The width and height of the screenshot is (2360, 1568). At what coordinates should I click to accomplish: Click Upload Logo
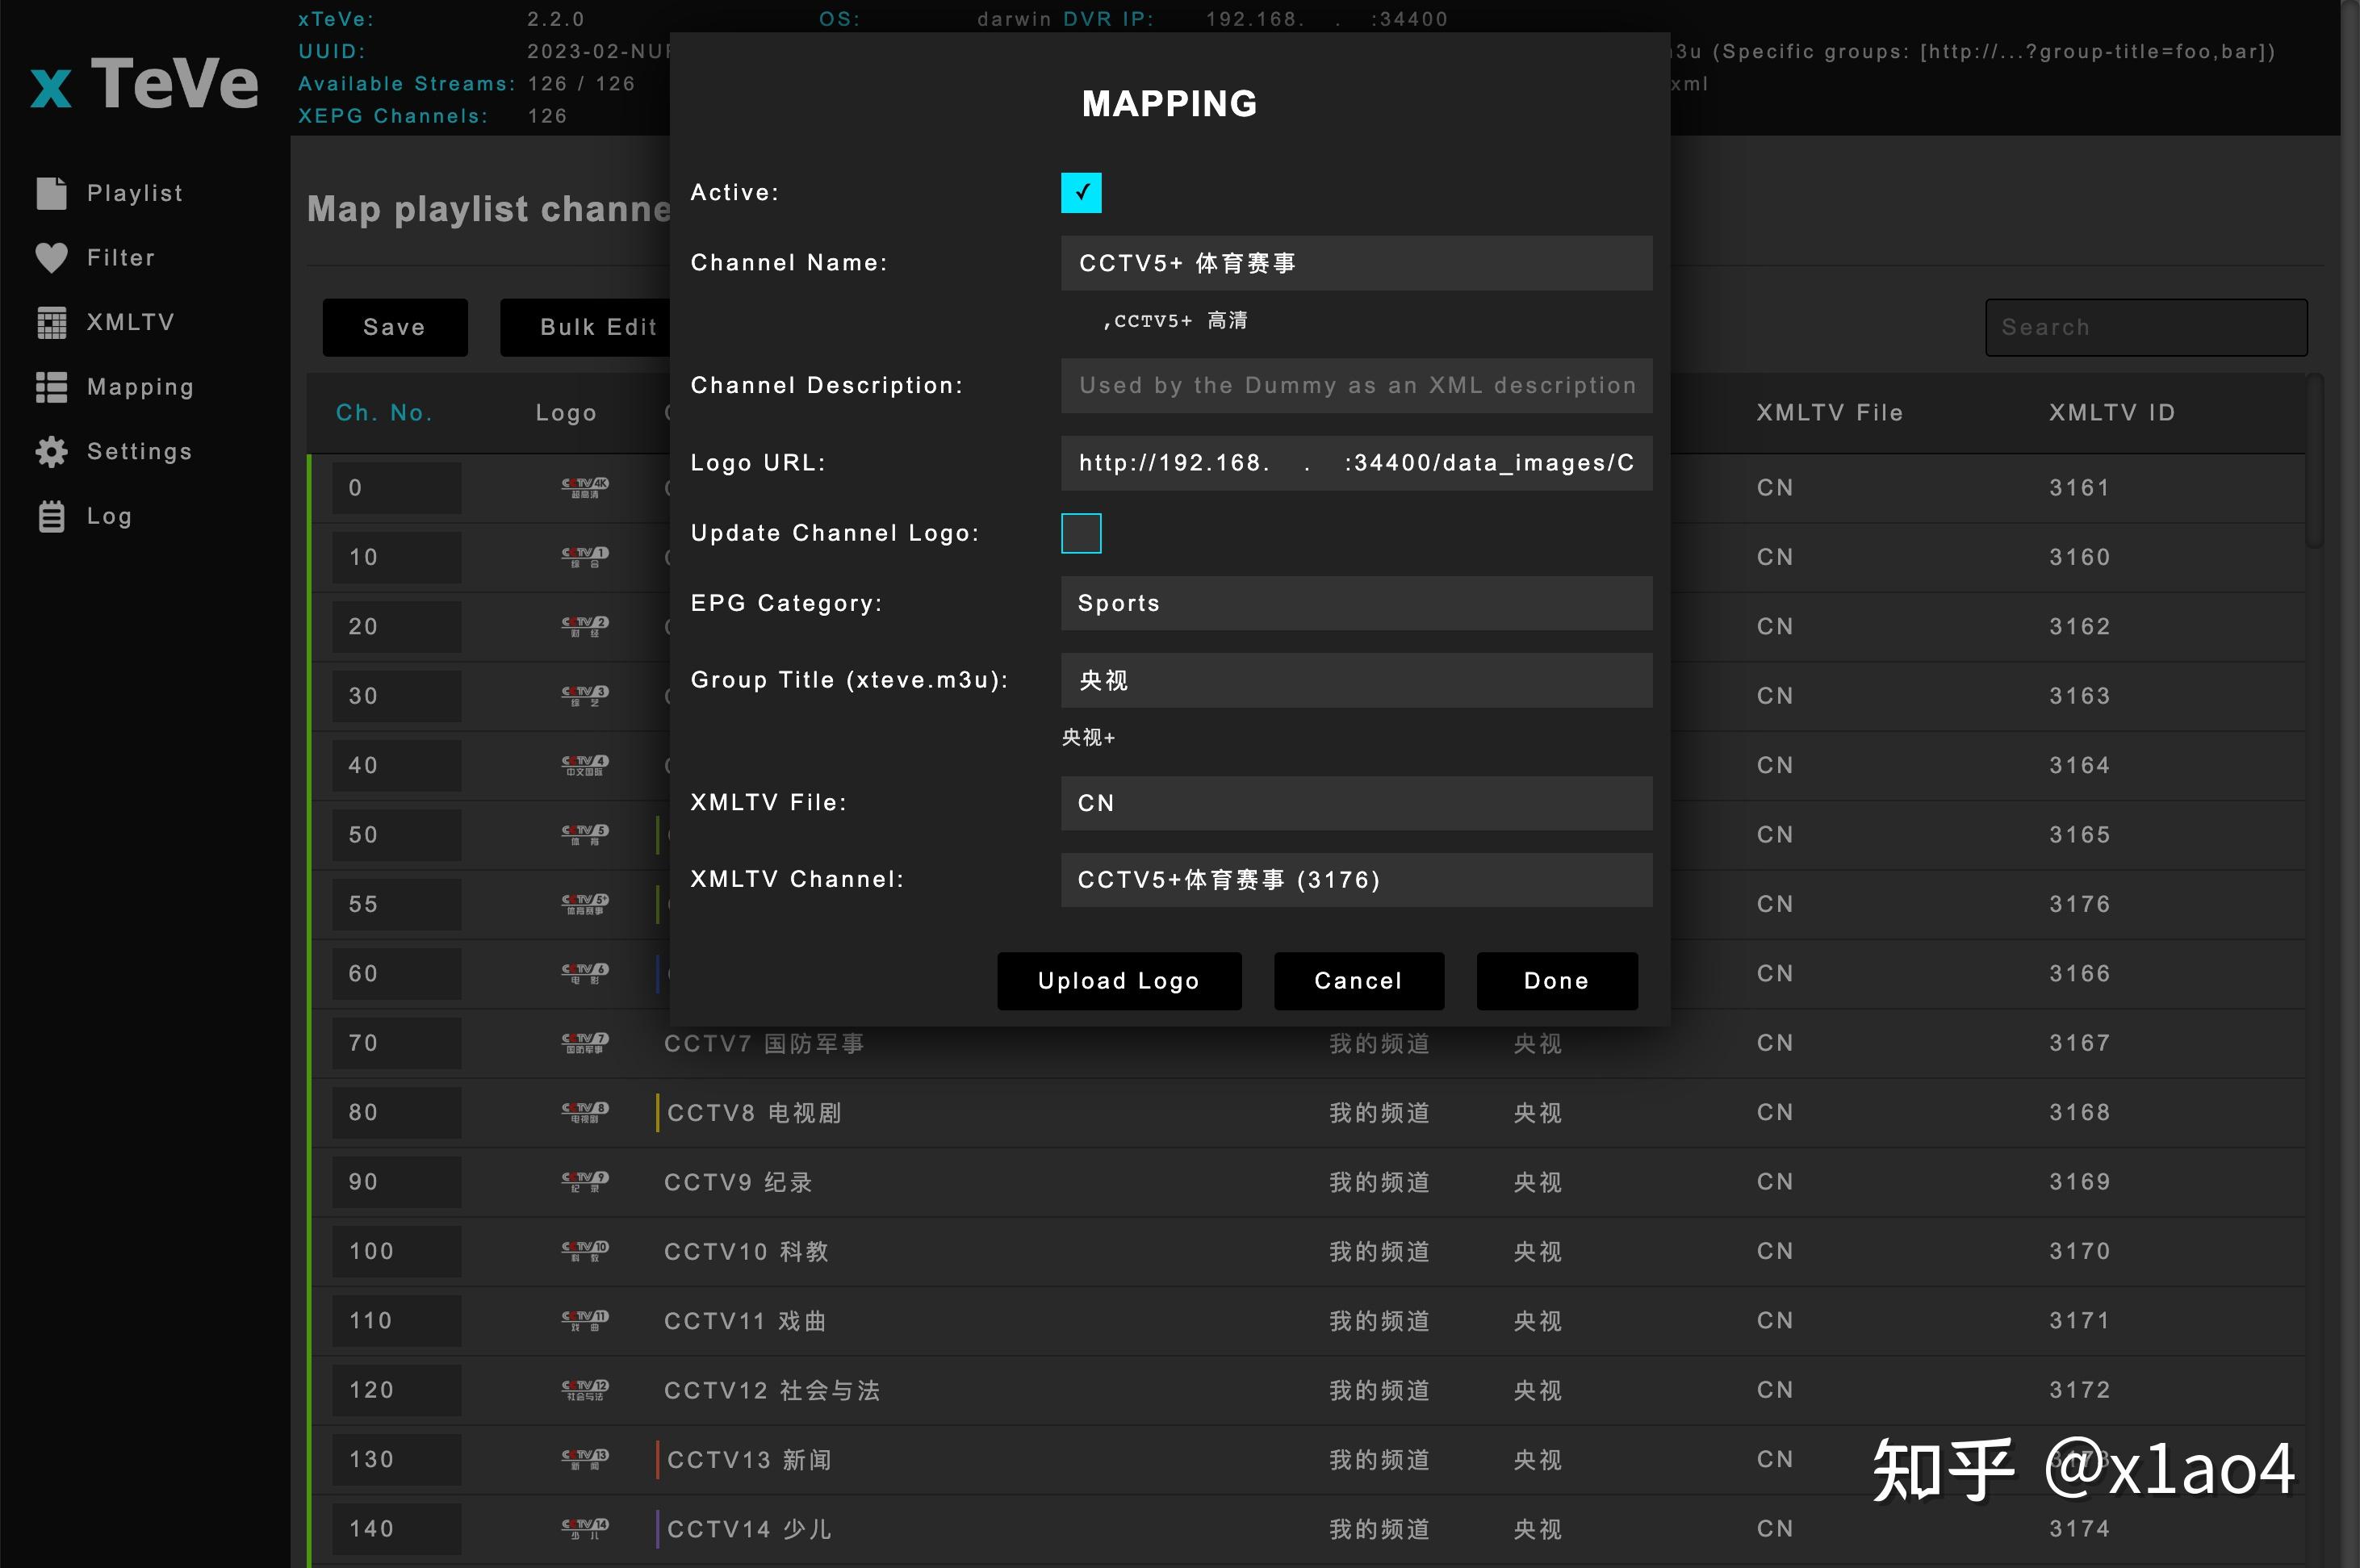(1118, 981)
